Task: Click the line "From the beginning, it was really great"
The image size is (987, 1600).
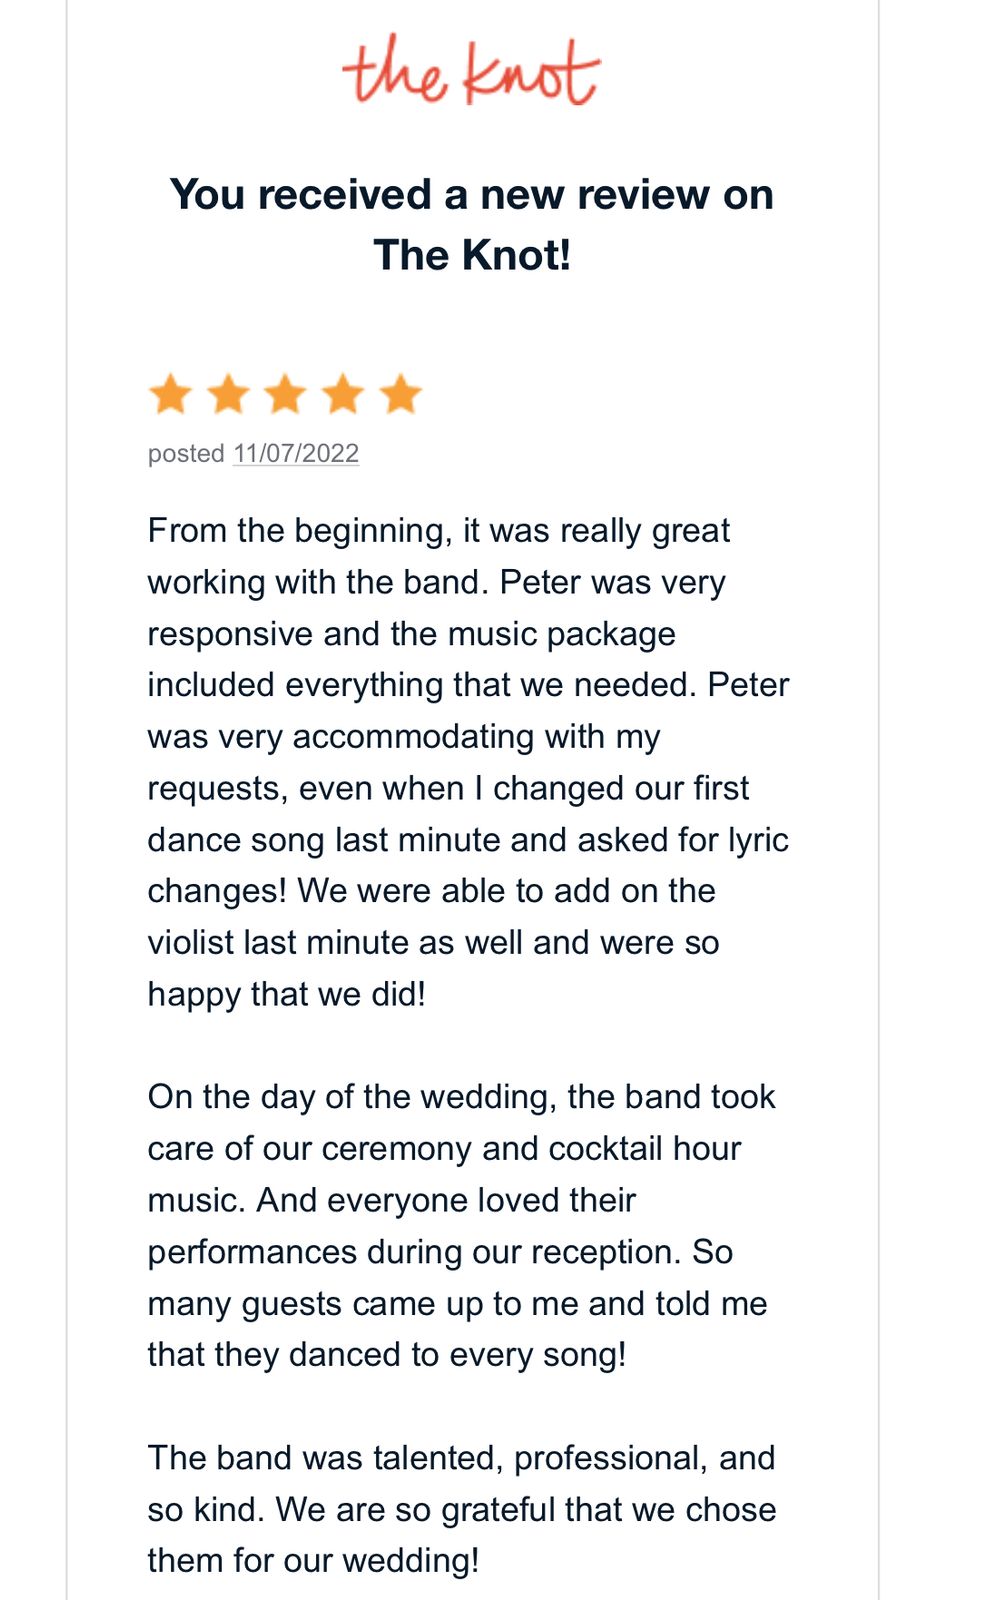Action: pyautogui.click(x=438, y=530)
